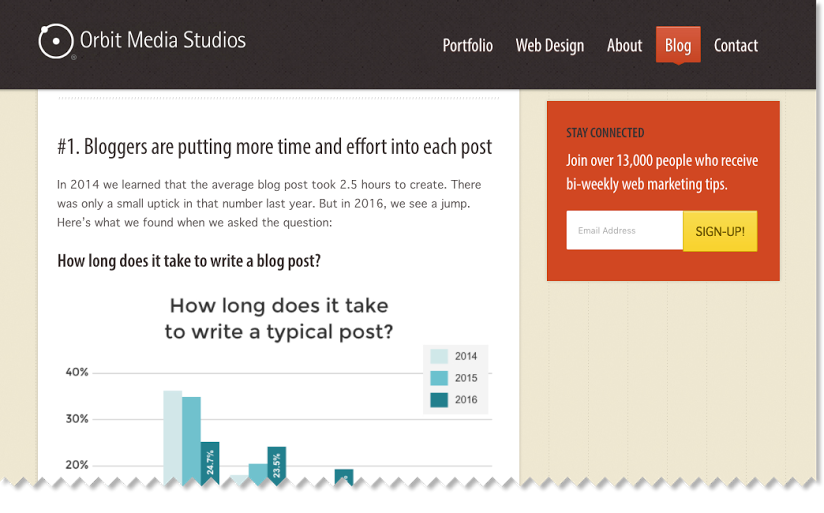Screen dimensions: 824x513
Task: Click subheading 'How long does it take to write a blog post?'
Action: tap(189, 261)
